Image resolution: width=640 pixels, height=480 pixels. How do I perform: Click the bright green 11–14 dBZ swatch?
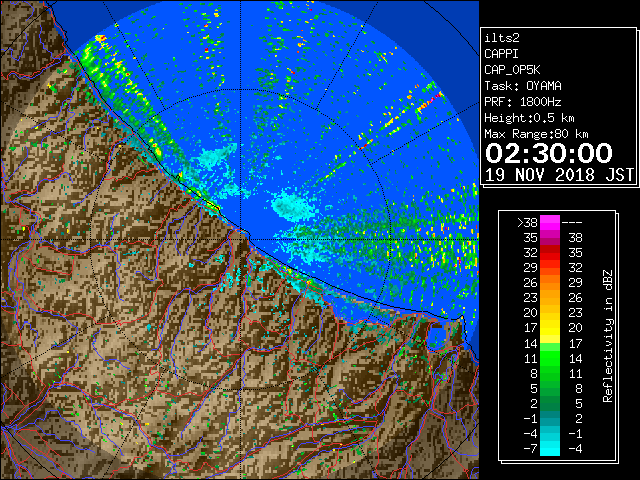tap(550, 358)
